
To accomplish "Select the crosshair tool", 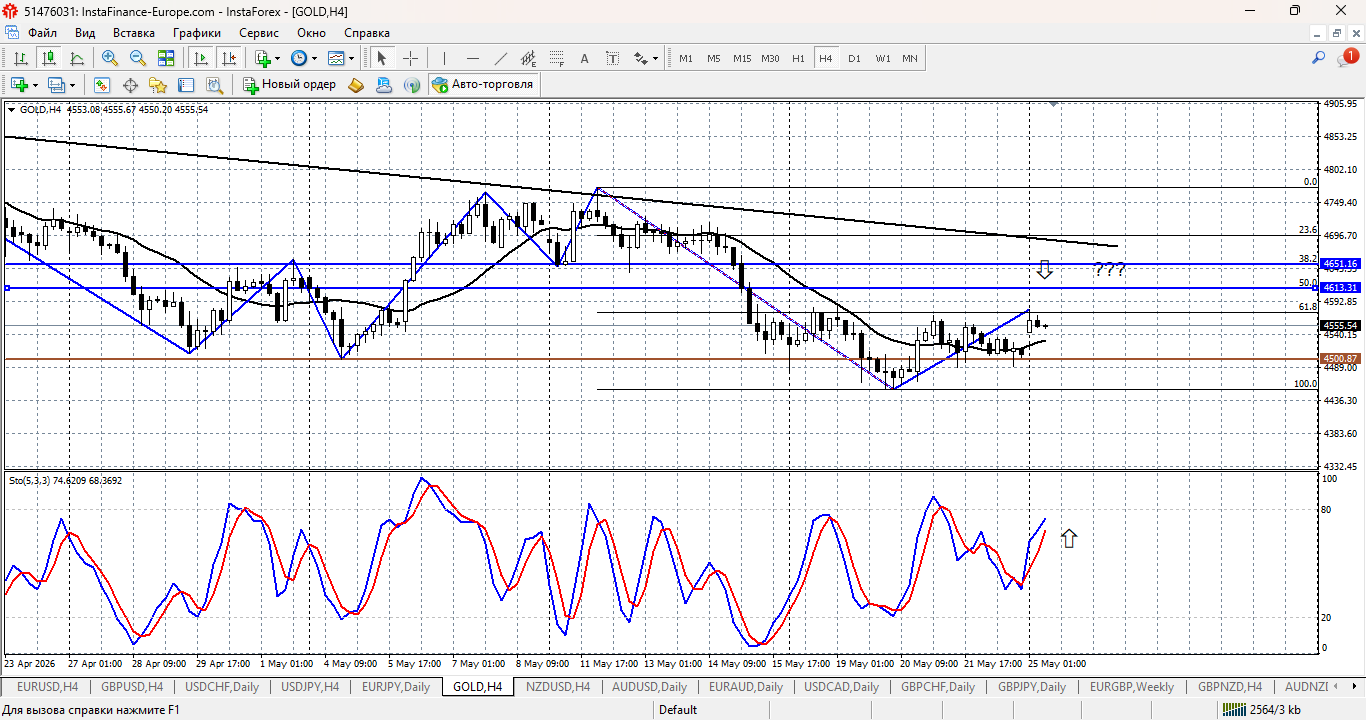I will [410, 58].
